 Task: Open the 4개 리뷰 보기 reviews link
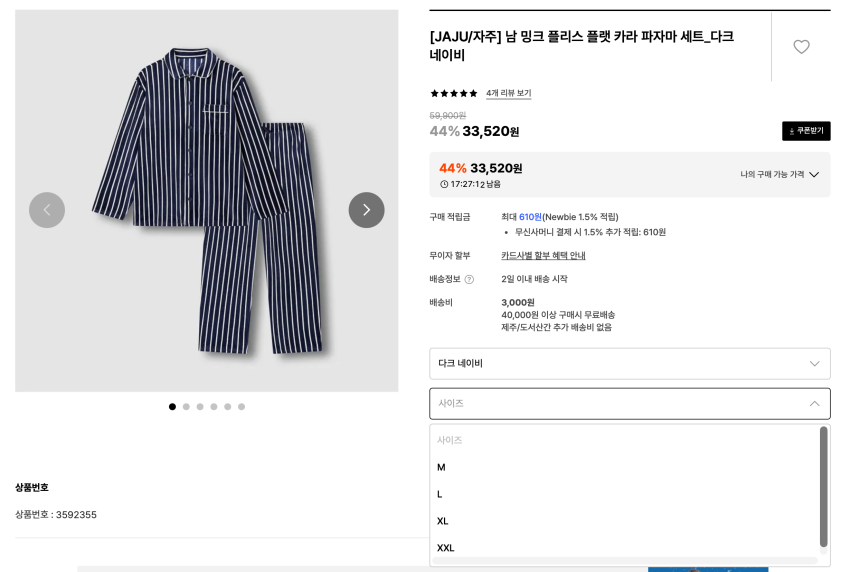click(x=508, y=93)
